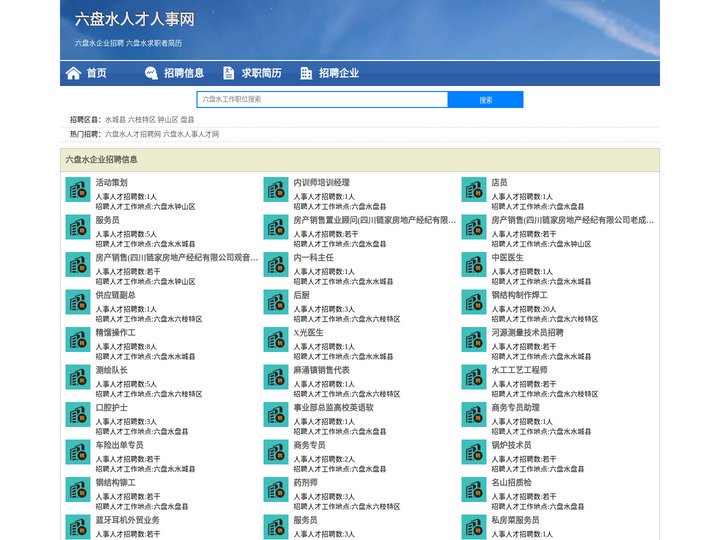Open the 药剂师 job listing
The width and height of the screenshot is (720, 540).
[x=305, y=483]
